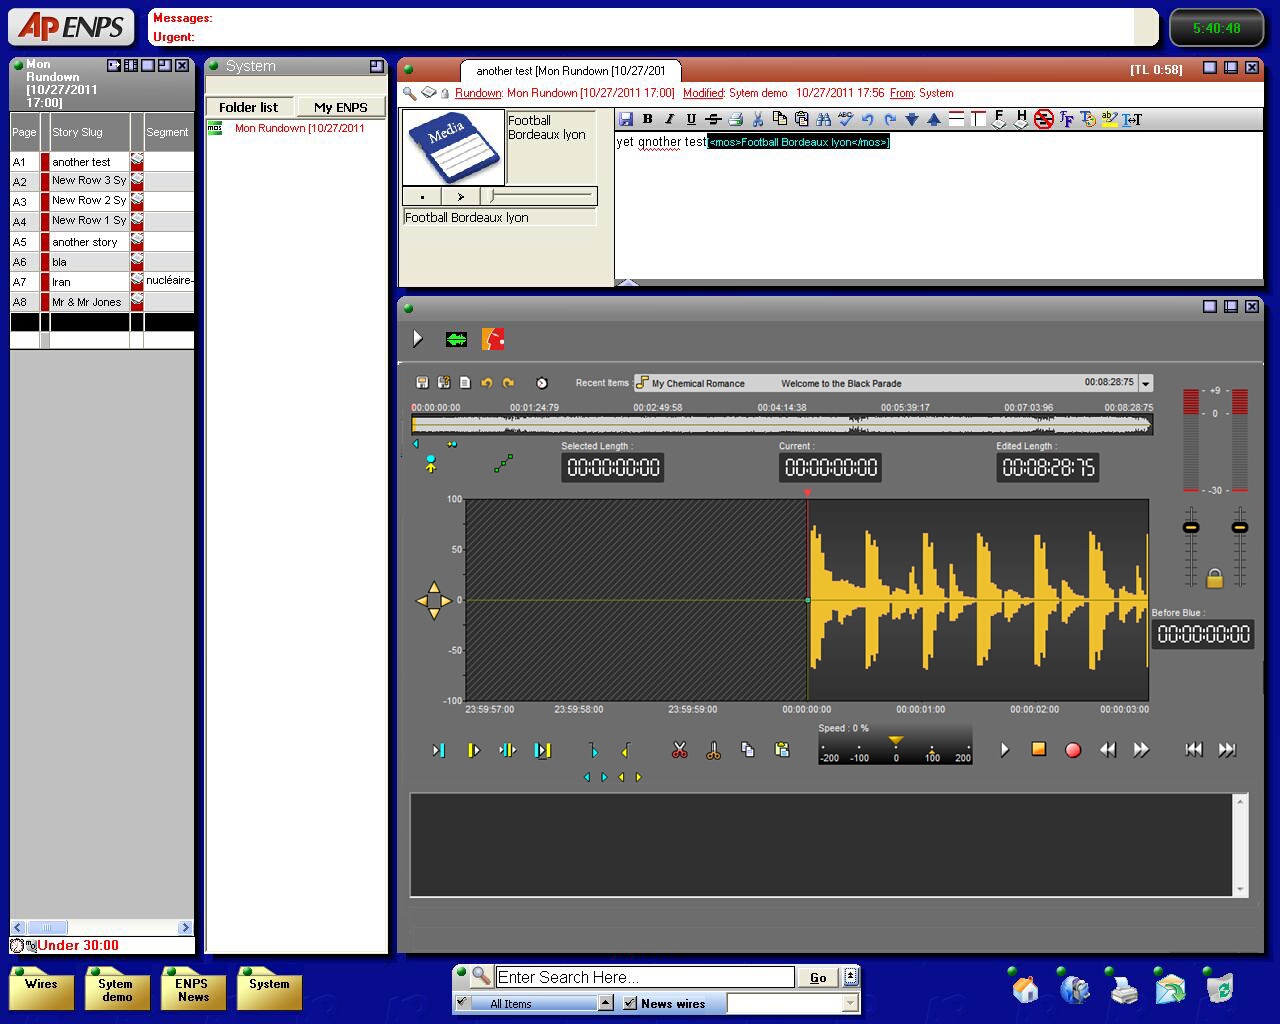This screenshot has width=1280, height=1024.
Task: Expand the All Items dropdown arrow
Action: [605, 1003]
